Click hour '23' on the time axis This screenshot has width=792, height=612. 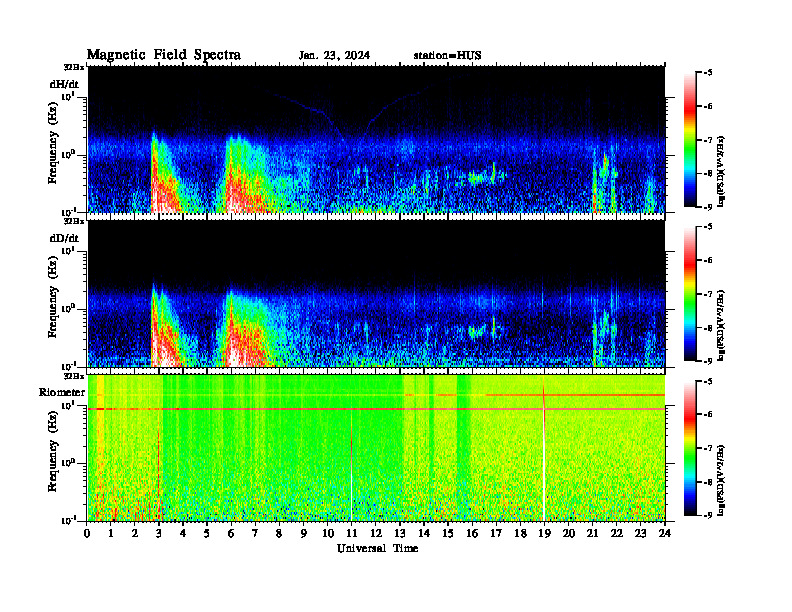pos(641,533)
